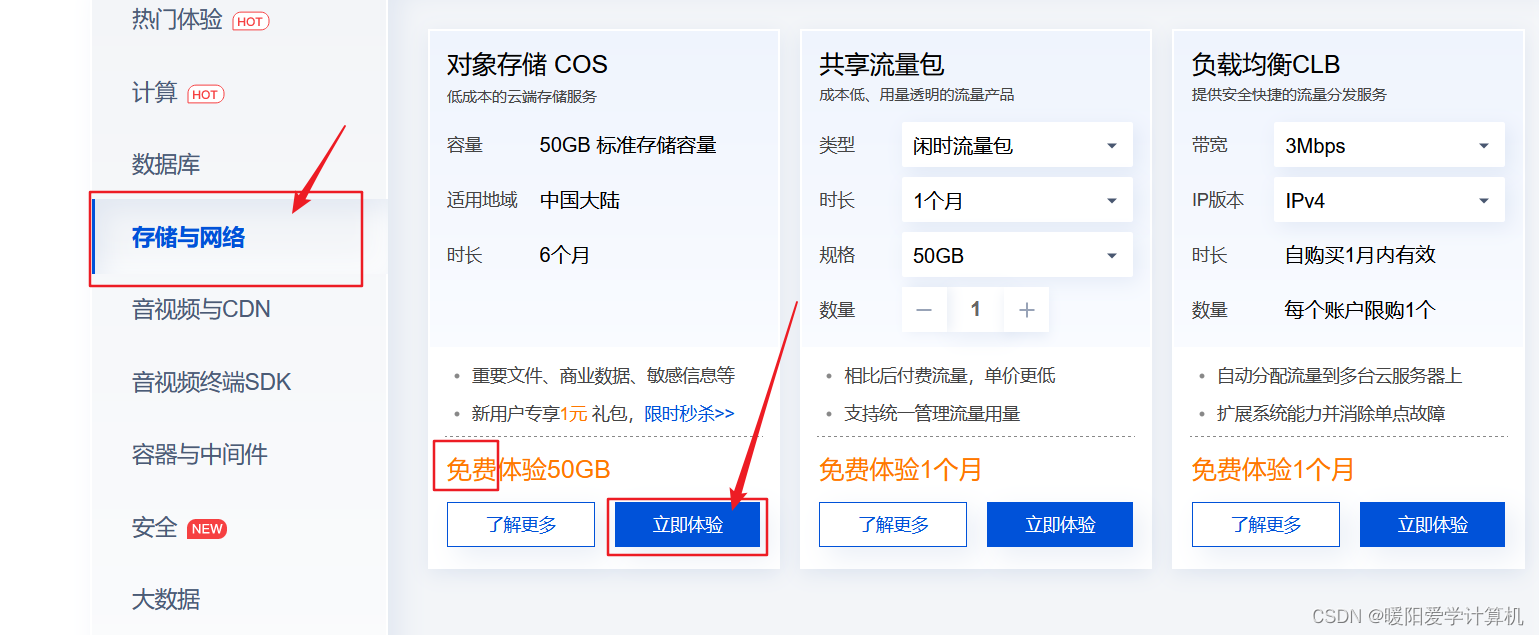
Task: Click 立即体验 on the 负载均衡CLB card
Action: 1432,523
